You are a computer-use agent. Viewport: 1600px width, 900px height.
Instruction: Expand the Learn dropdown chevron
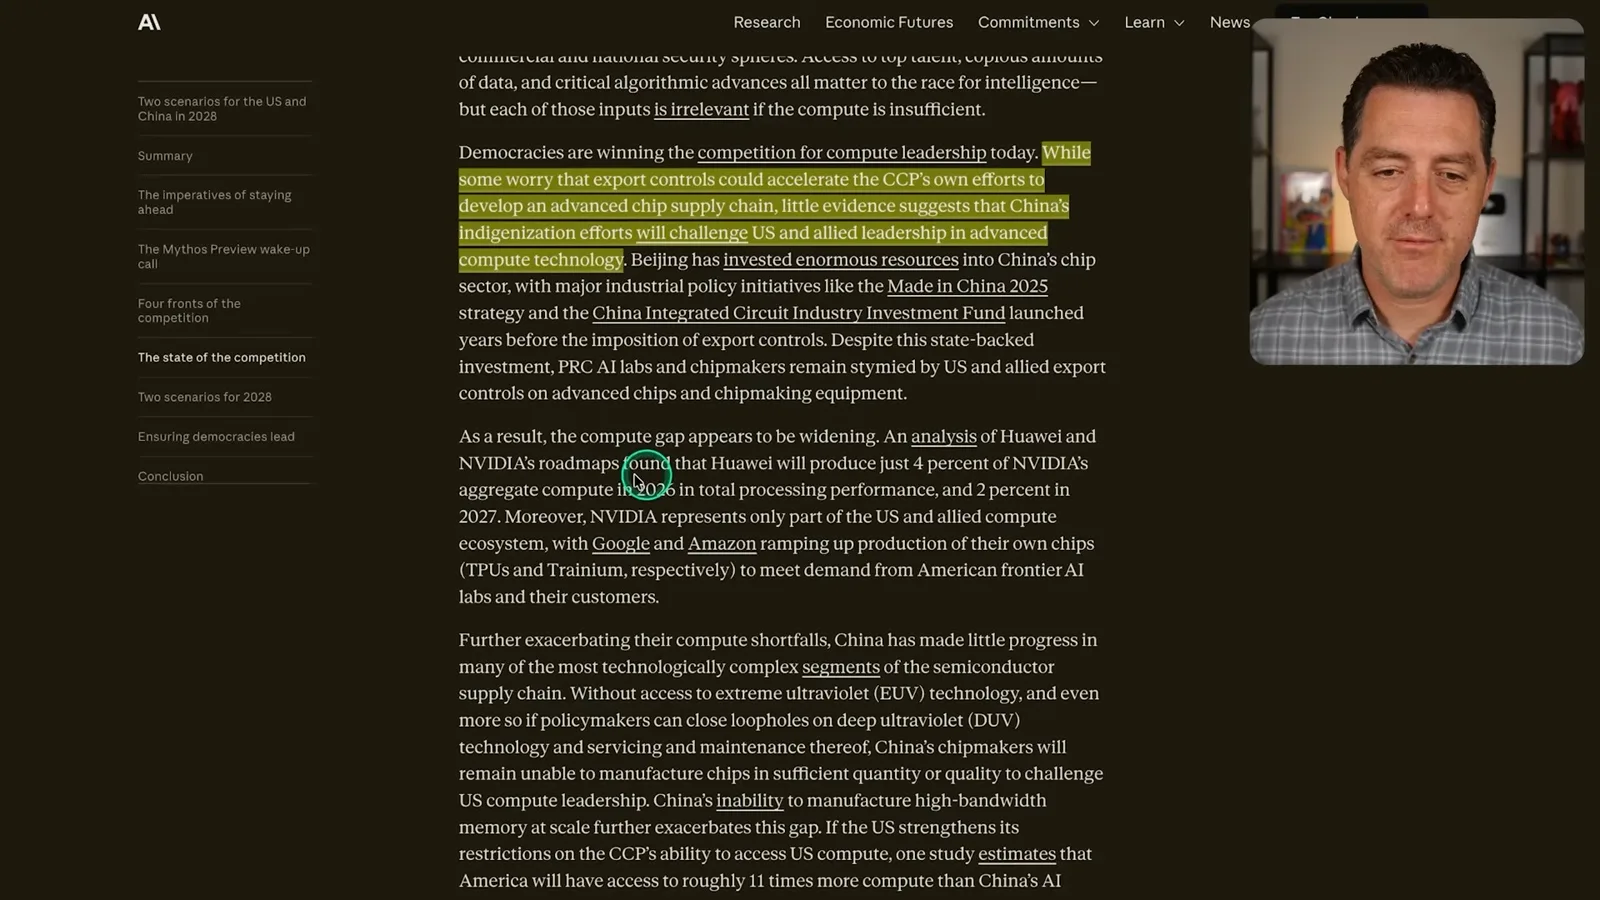point(1179,23)
